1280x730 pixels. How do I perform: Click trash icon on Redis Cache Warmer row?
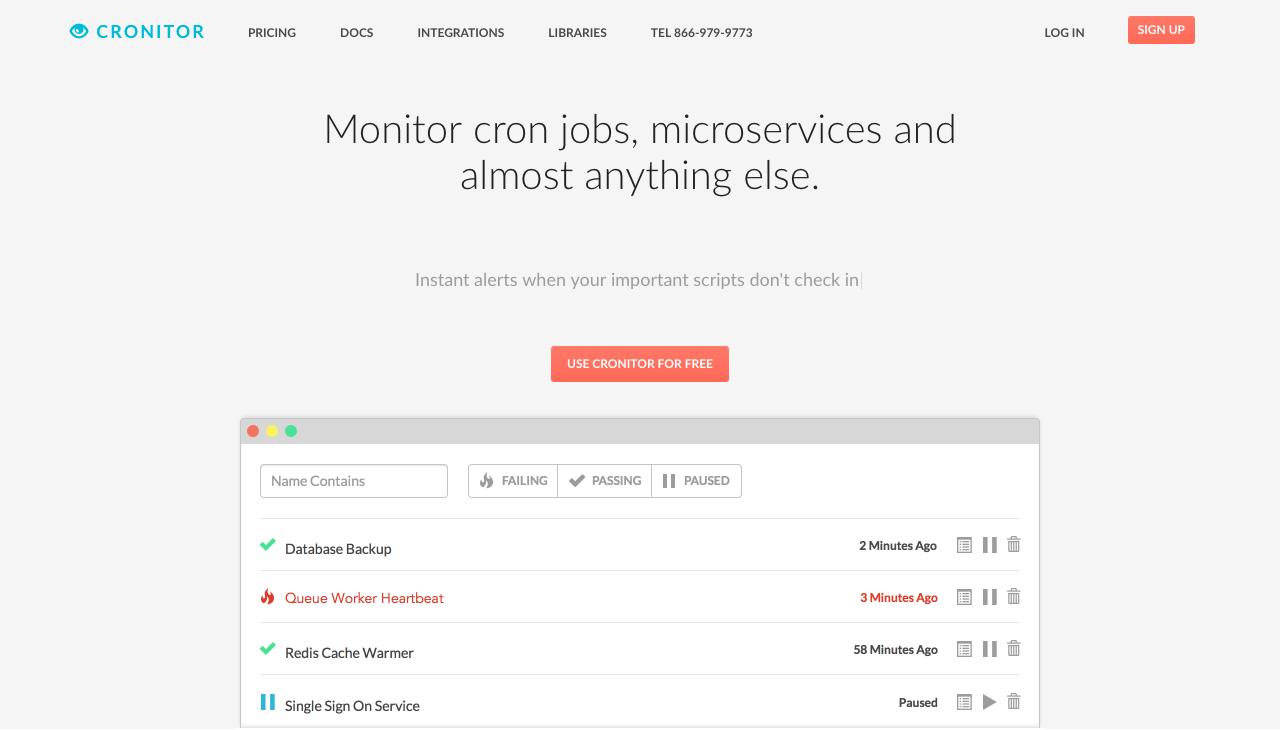click(x=1014, y=649)
